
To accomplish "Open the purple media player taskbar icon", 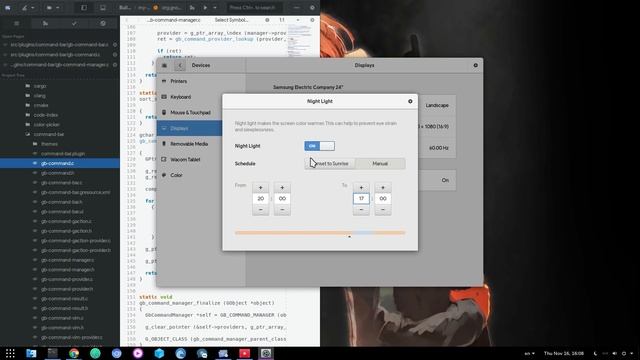I will pos(138,353).
